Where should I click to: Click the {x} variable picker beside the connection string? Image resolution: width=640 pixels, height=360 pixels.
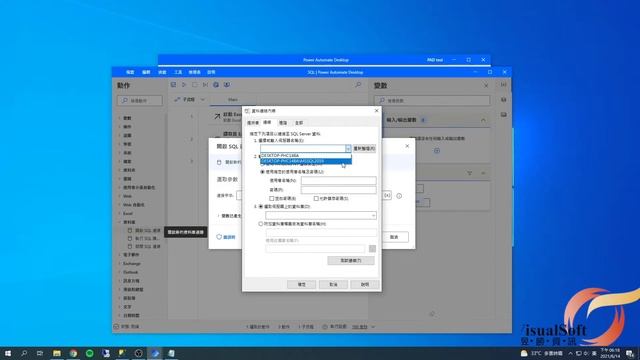coord(387,196)
